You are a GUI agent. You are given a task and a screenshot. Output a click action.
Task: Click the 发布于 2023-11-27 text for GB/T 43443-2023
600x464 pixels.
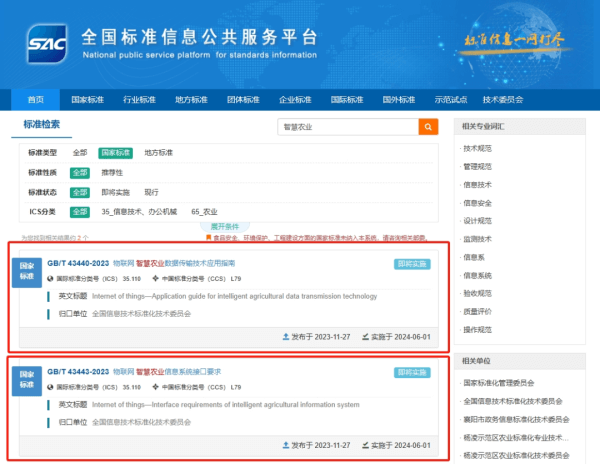point(321,445)
